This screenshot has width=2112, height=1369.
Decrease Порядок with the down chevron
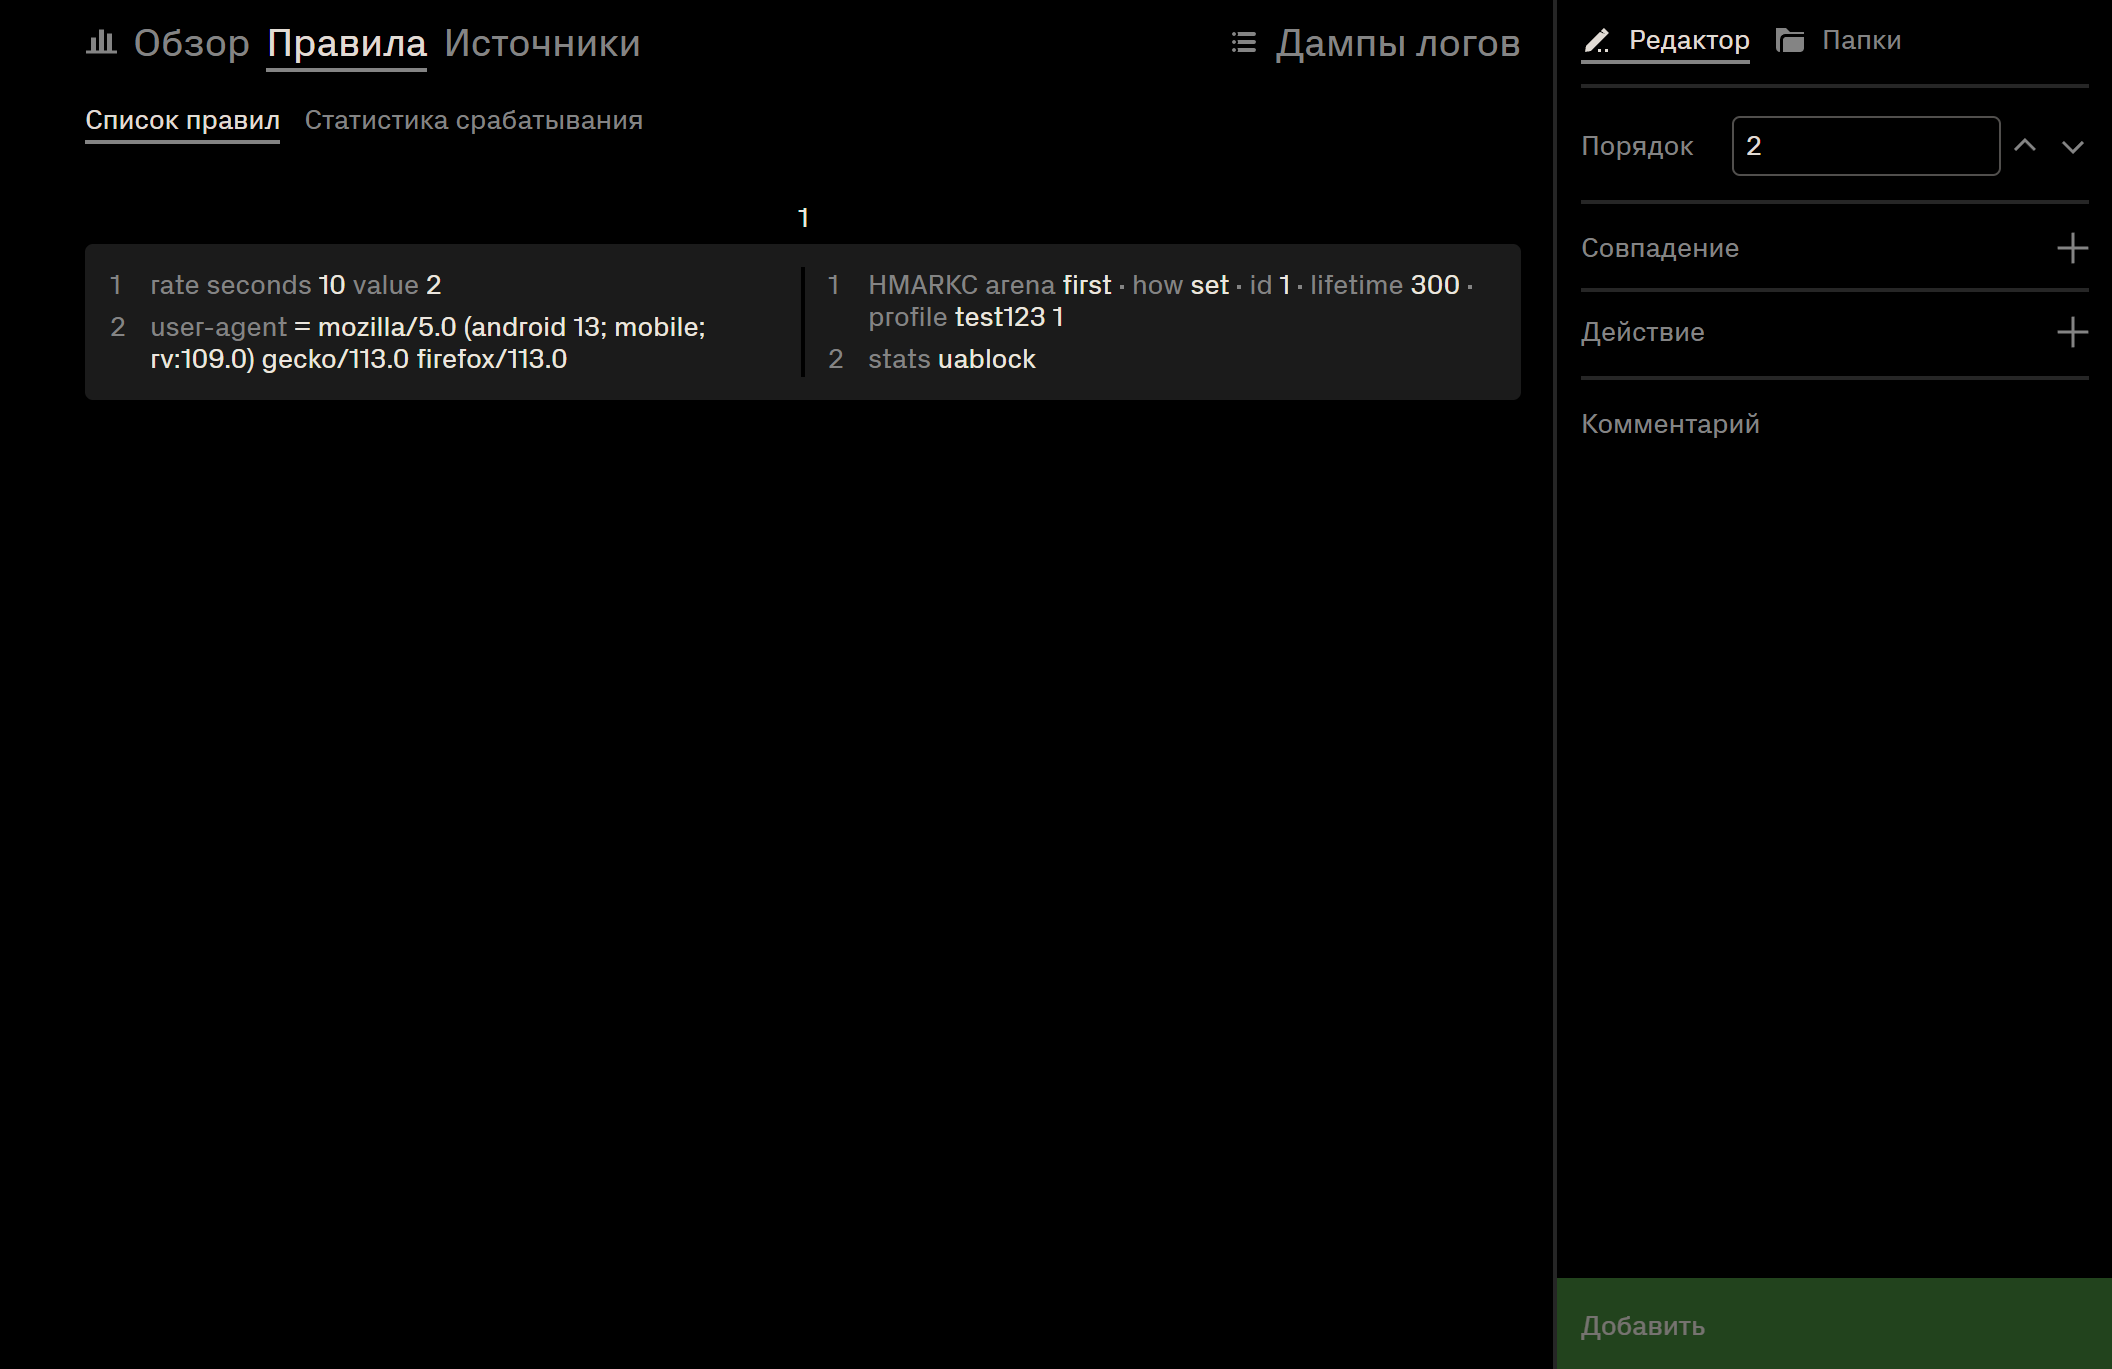pyautogui.click(x=2073, y=146)
